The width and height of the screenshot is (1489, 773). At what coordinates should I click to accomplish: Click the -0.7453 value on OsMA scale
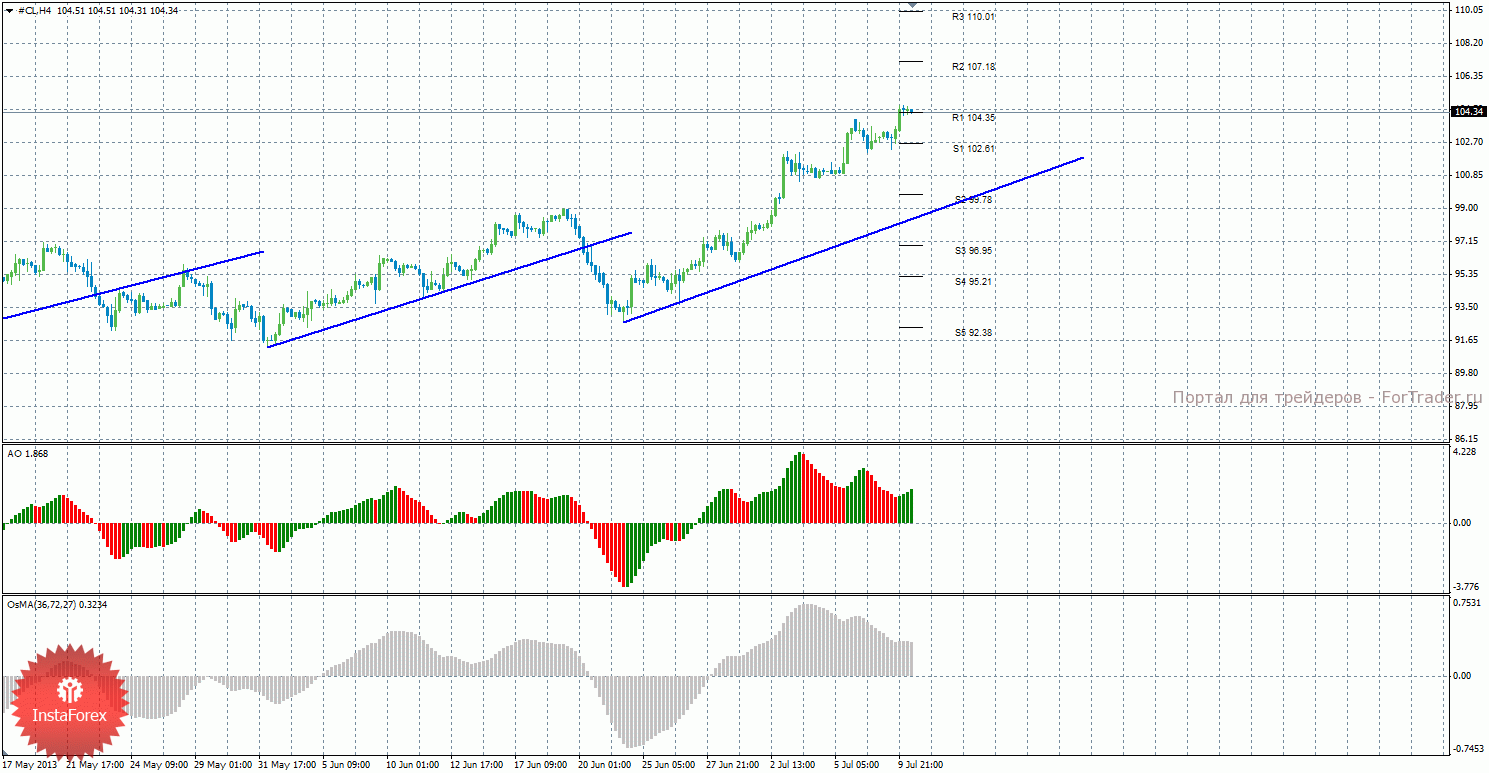pos(1467,749)
